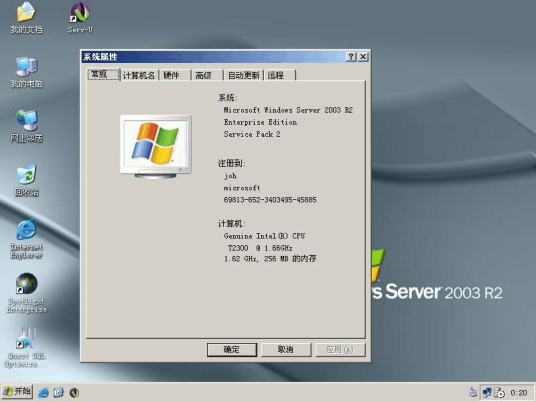This screenshot has width=536, height=402.
Task: Click the taskbar clock showing 0:20
Action: [519, 393]
